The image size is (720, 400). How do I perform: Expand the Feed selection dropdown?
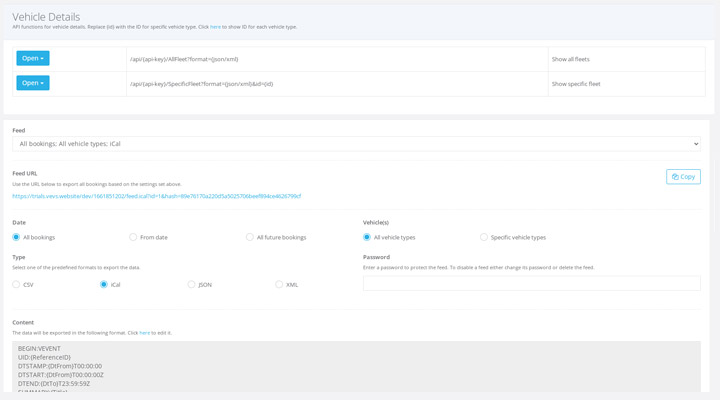(356, 144)
